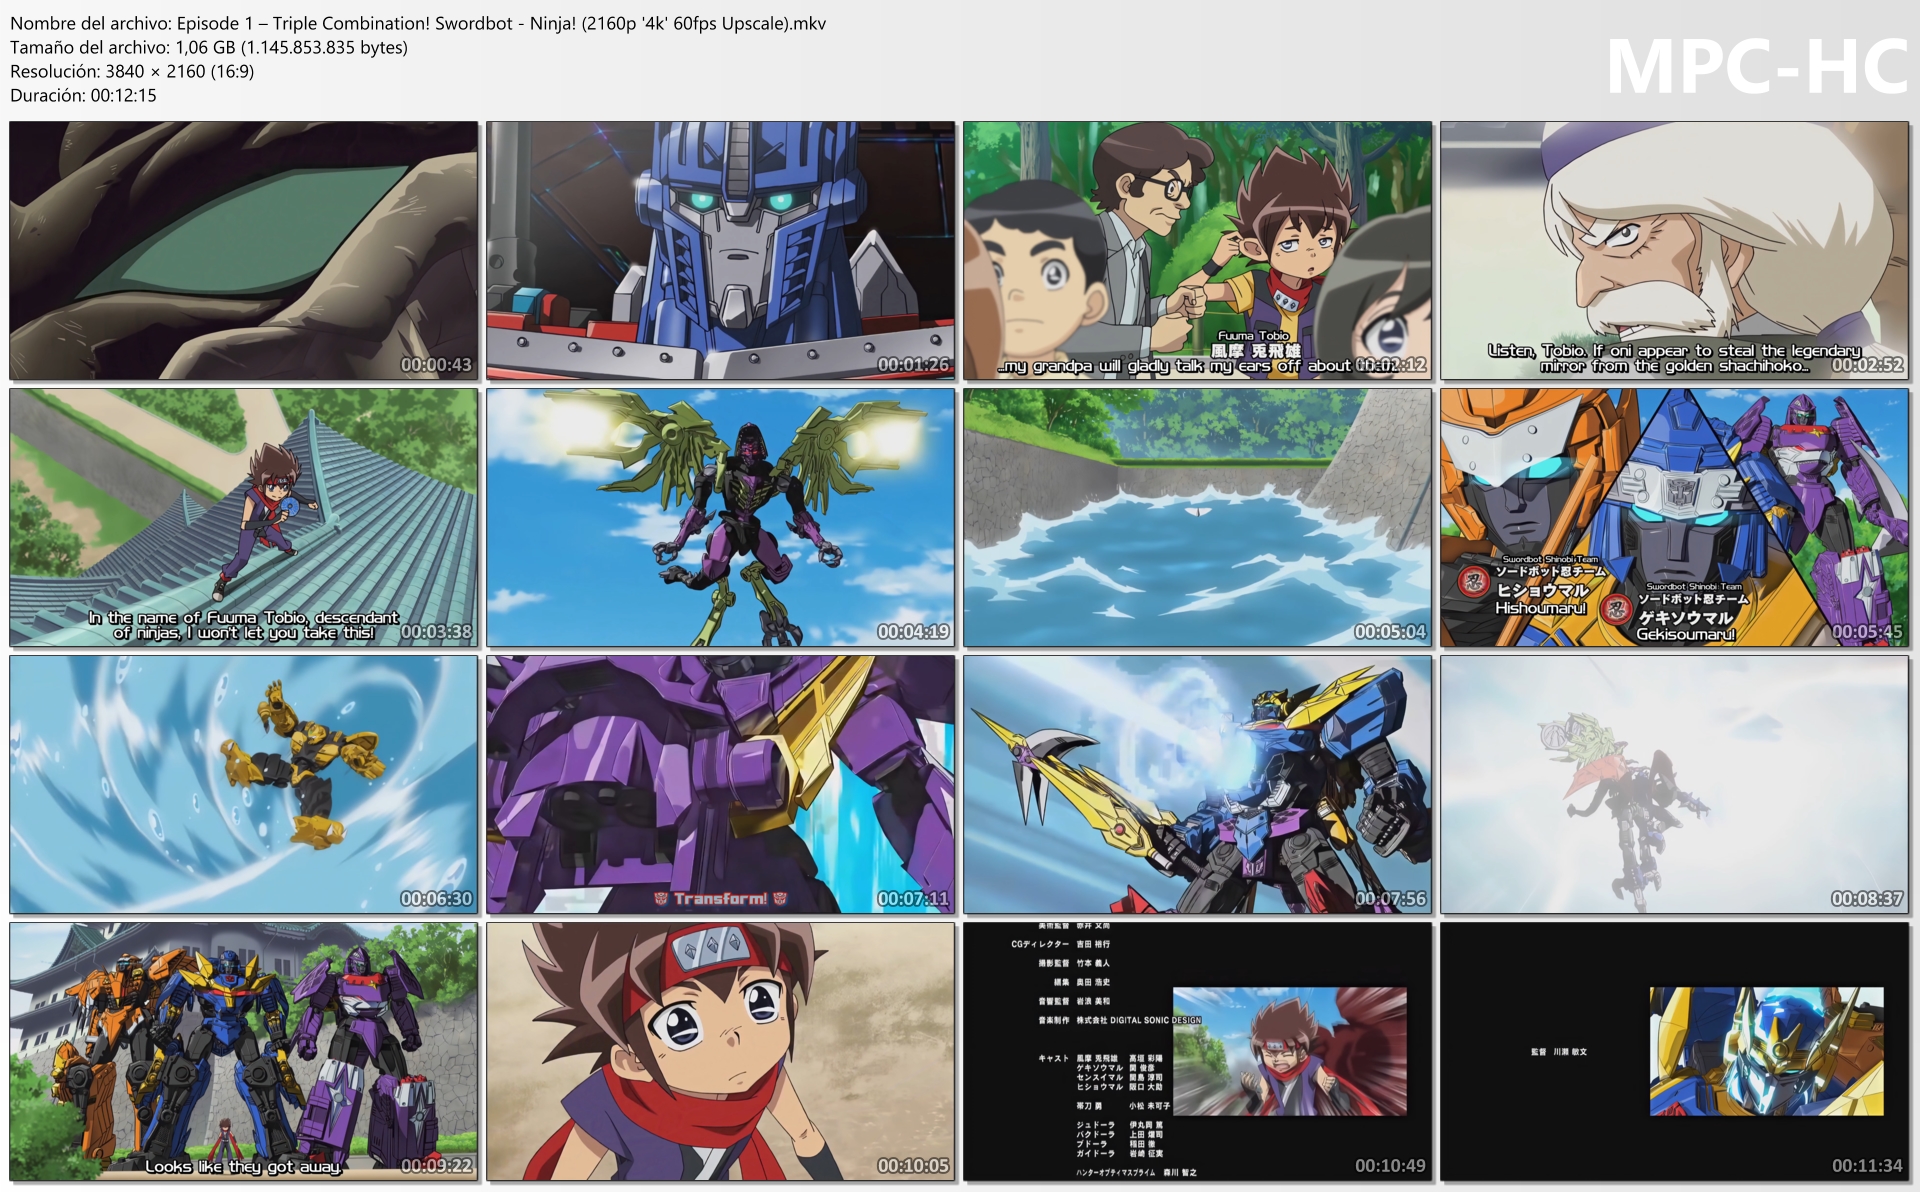The height and width of the screenshot is (1192, 1920).
Task: Click the 'Duración: 00:12:15' line
Action: [x=83, y=95]
